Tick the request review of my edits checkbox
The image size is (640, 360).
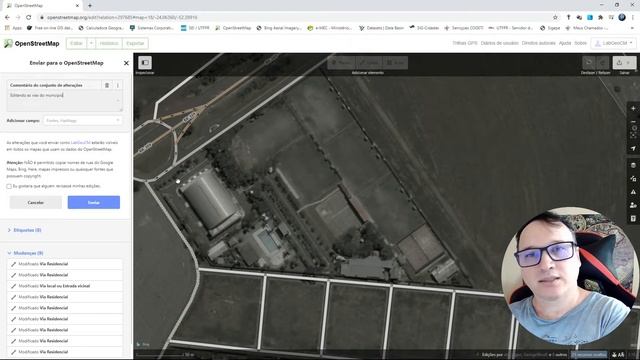(x=9, y=186)
